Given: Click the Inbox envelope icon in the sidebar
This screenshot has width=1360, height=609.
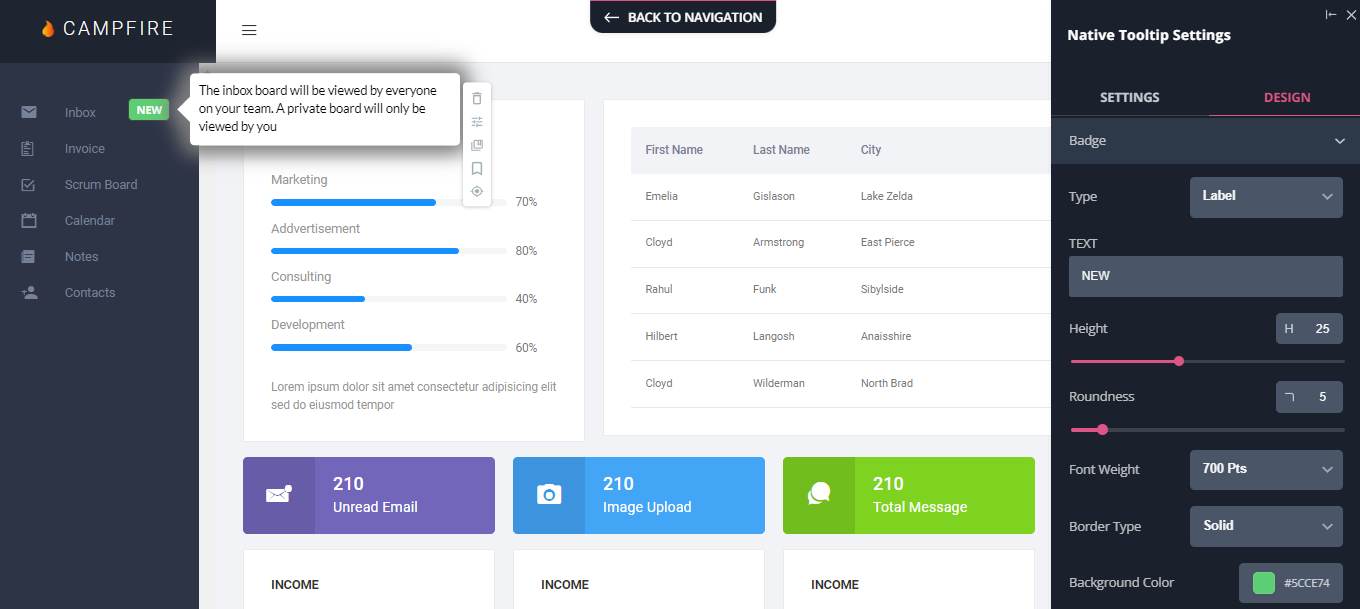Looking at the screenshot, I should pyautogui.click(x=28, y=112).
